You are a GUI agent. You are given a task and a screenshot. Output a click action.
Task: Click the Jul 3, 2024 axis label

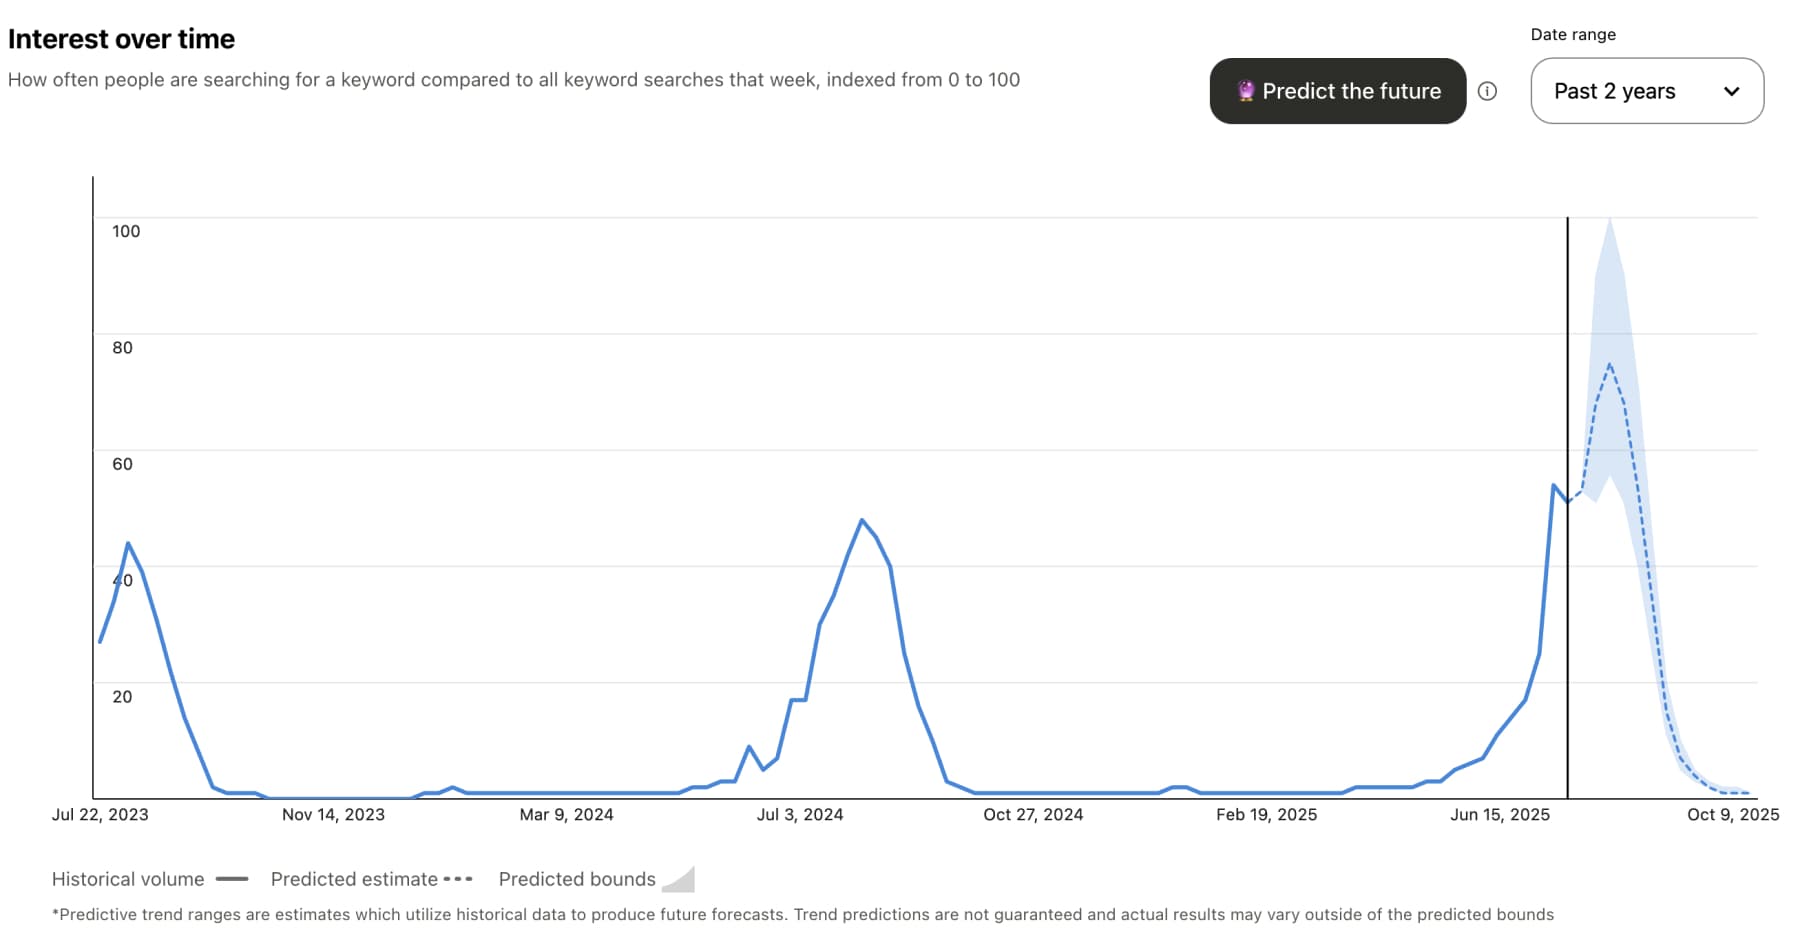point(800,815)
